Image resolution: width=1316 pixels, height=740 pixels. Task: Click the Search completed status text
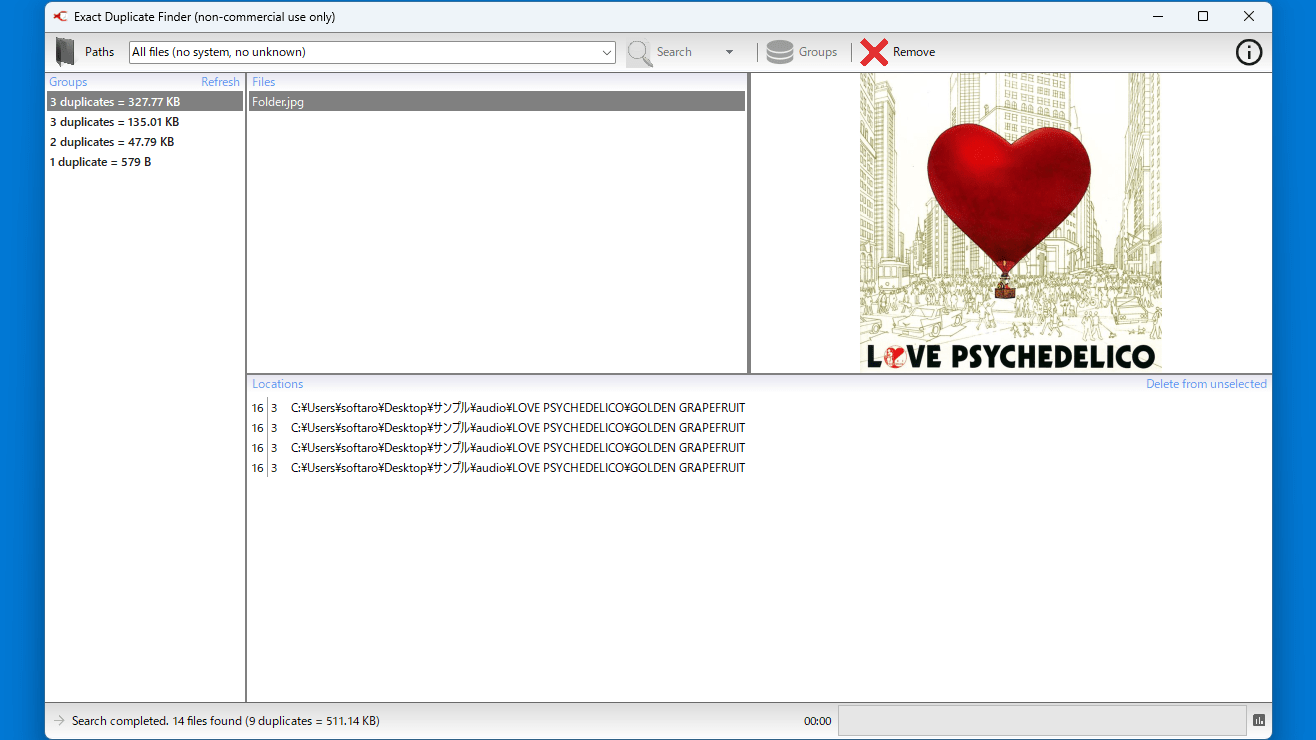click(x=225, y=720)
